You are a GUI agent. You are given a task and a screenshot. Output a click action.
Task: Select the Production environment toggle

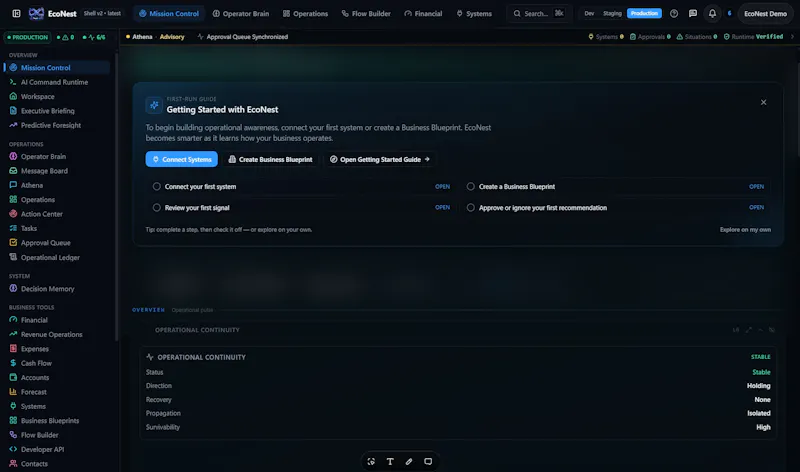(644, 14)
